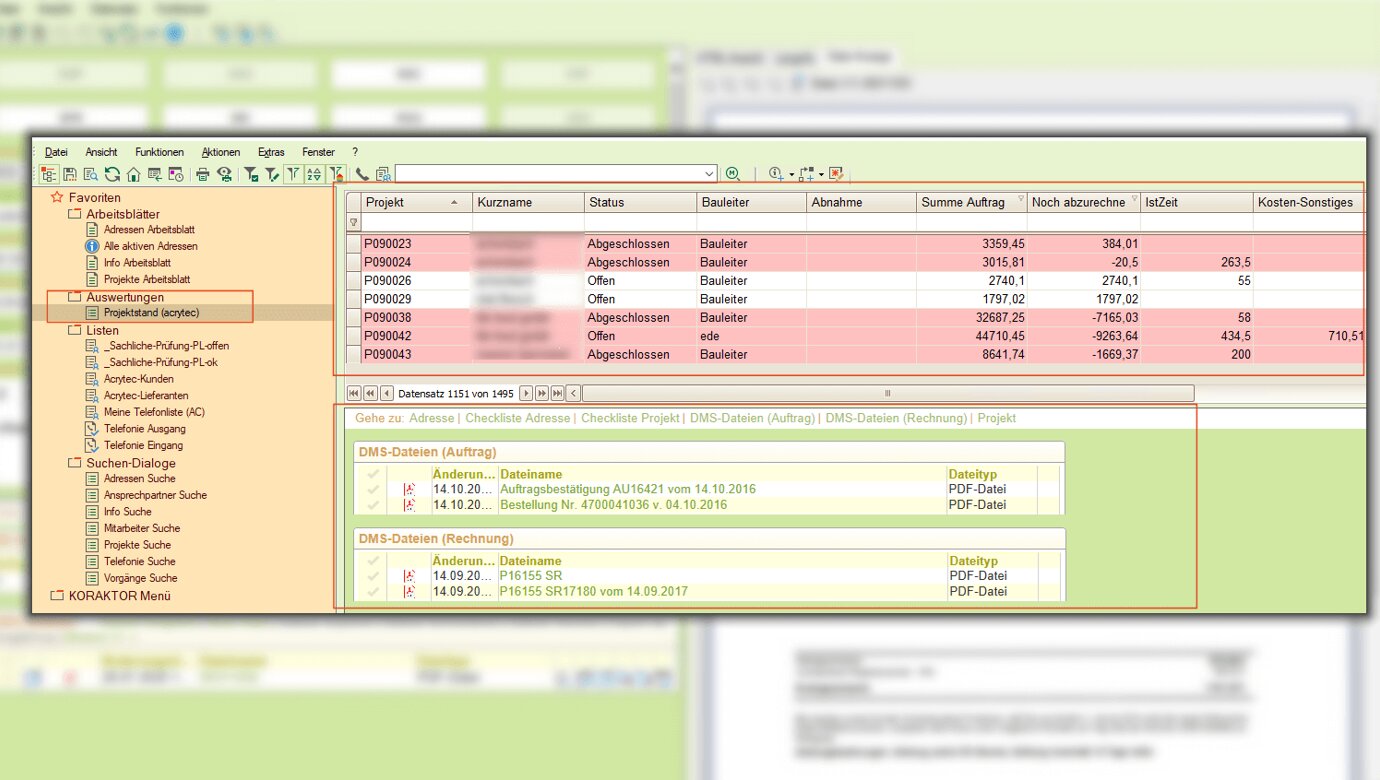This screenshot has width=1380, height=780.
Task: Click the filter funnel icon in filter row
Action: 353,223
